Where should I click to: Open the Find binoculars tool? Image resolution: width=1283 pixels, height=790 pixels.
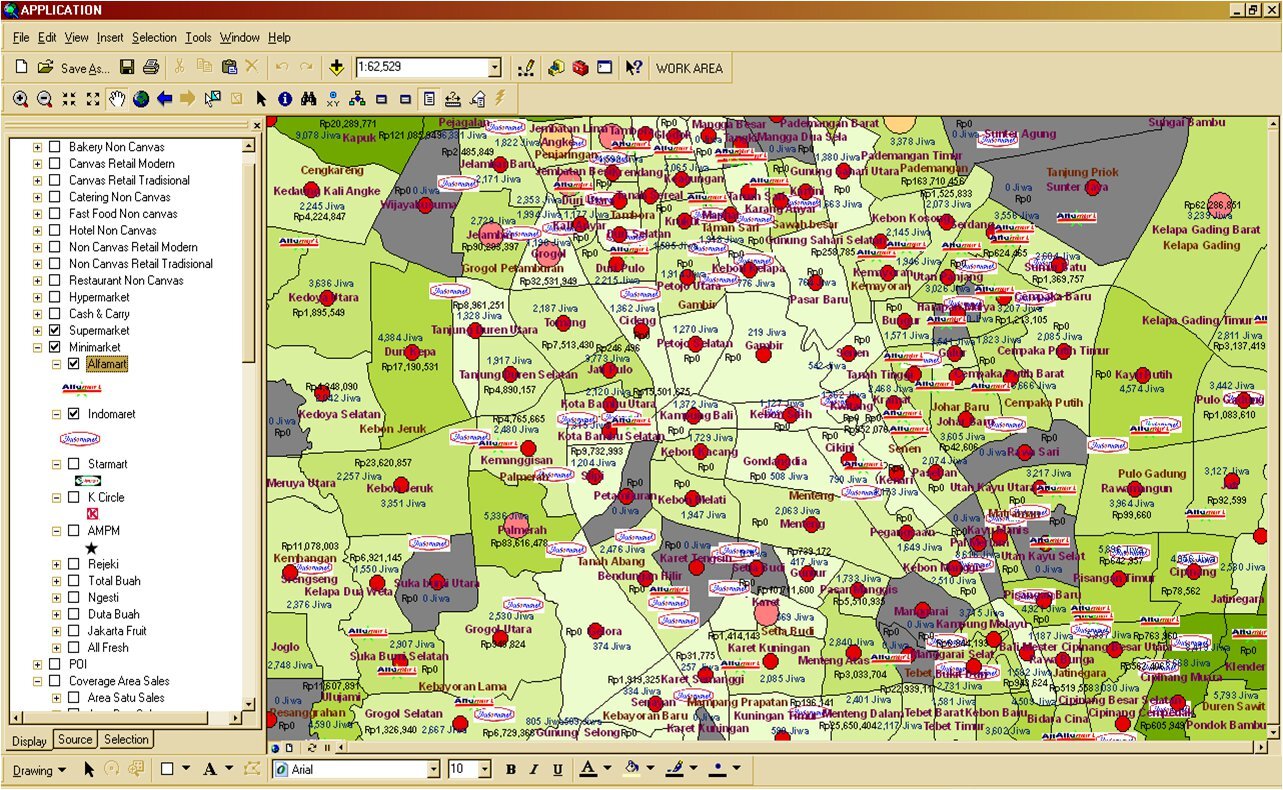(x=309, y=99)
